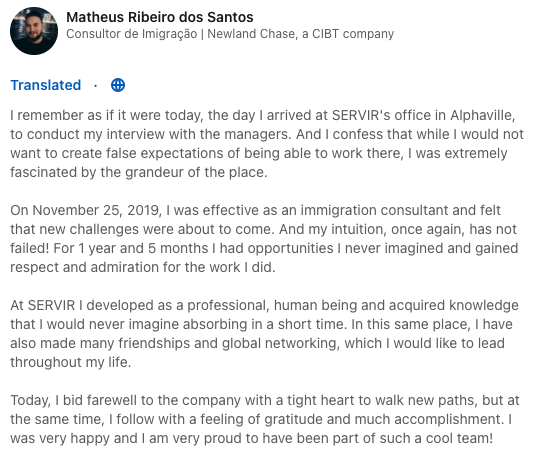Click the paragraph starting 'On November 25'
This screenshot has width=536, height=451.
coord(264,239)
